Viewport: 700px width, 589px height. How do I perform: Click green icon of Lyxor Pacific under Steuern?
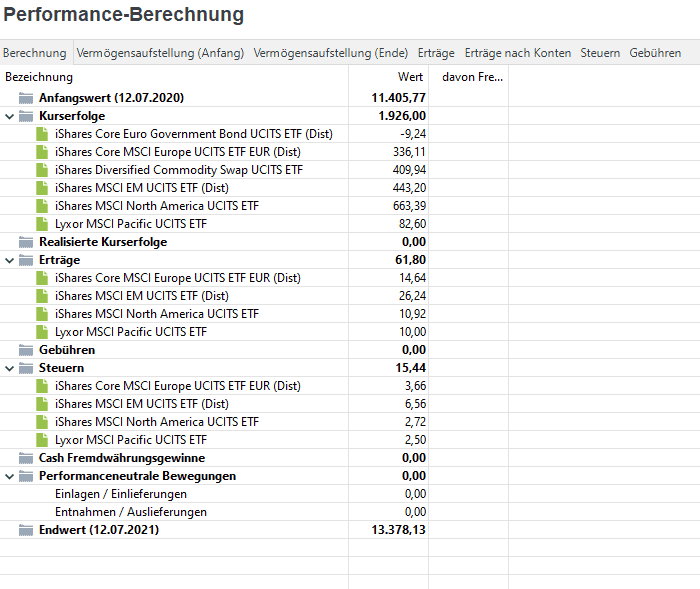click(42, 440)
